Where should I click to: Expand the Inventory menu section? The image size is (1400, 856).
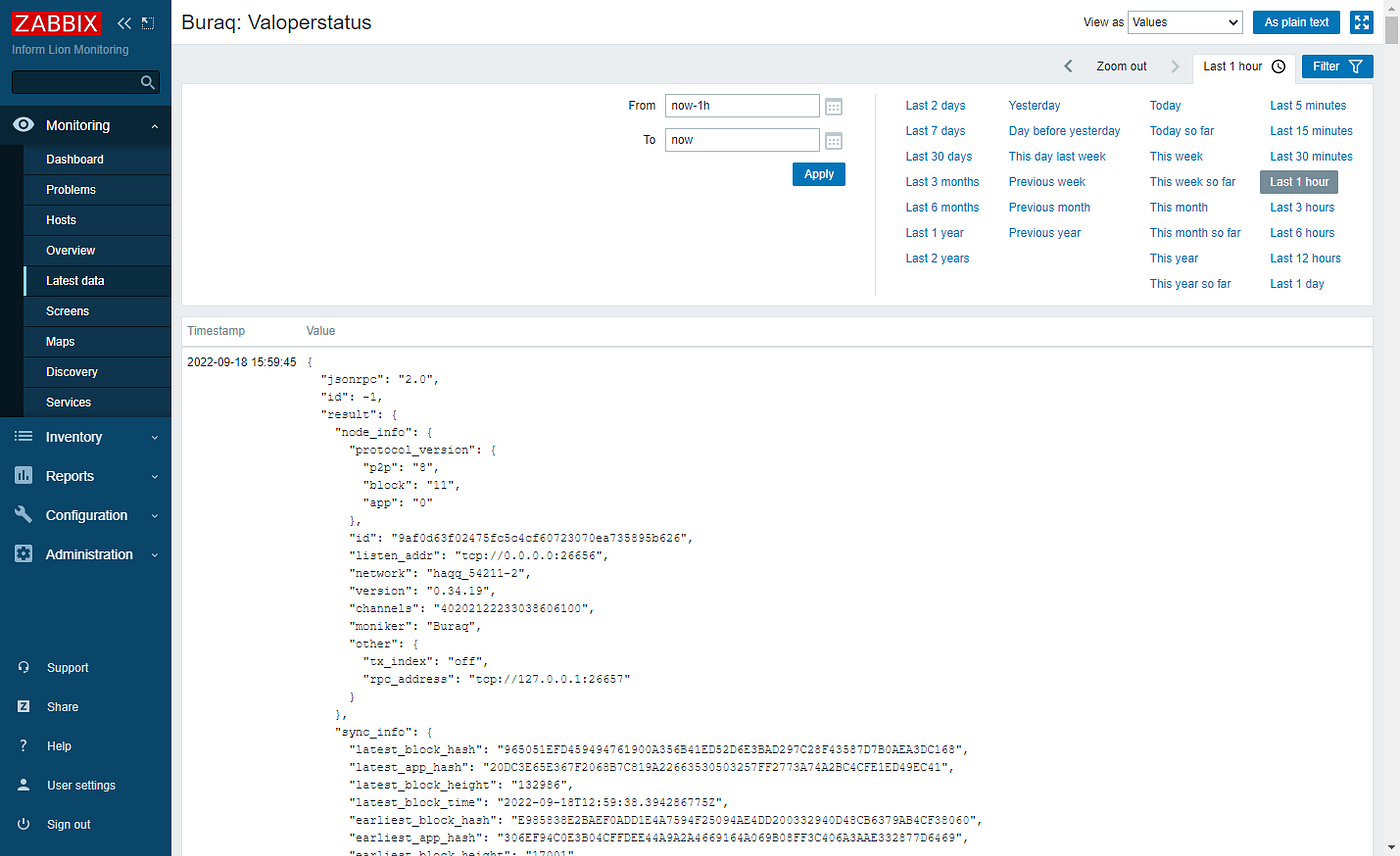(154, 437)
